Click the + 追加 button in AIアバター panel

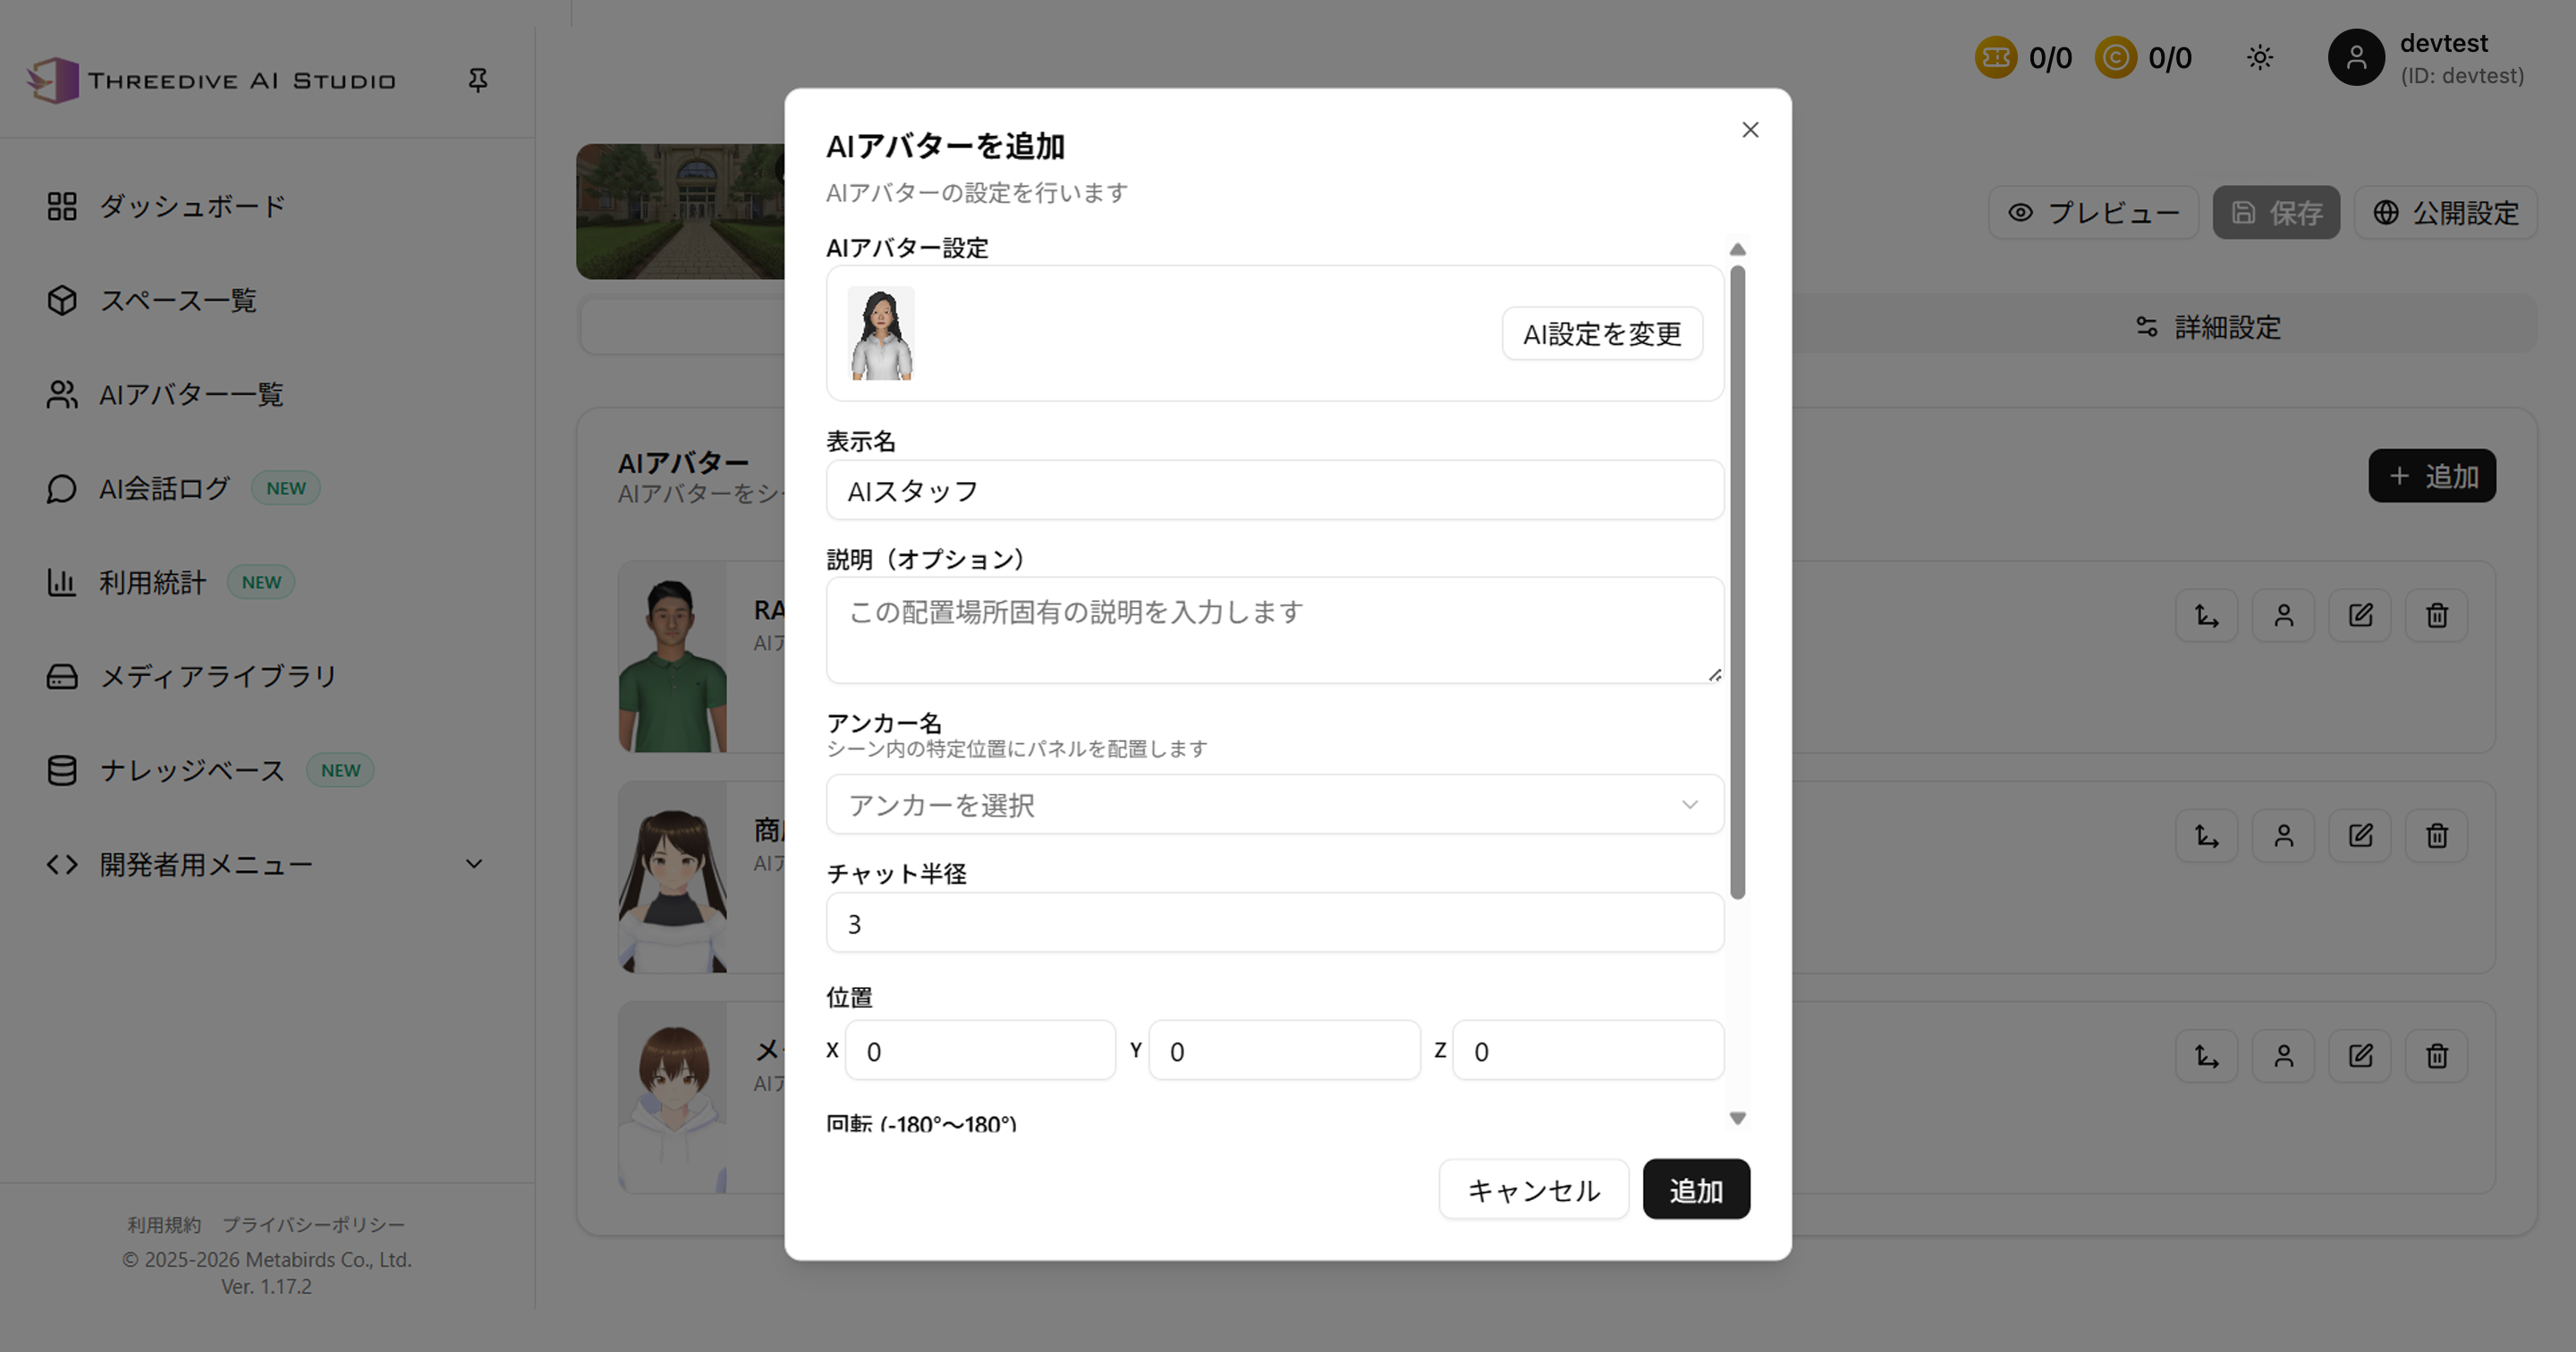pyautogui.click(x=2432, y=476)
